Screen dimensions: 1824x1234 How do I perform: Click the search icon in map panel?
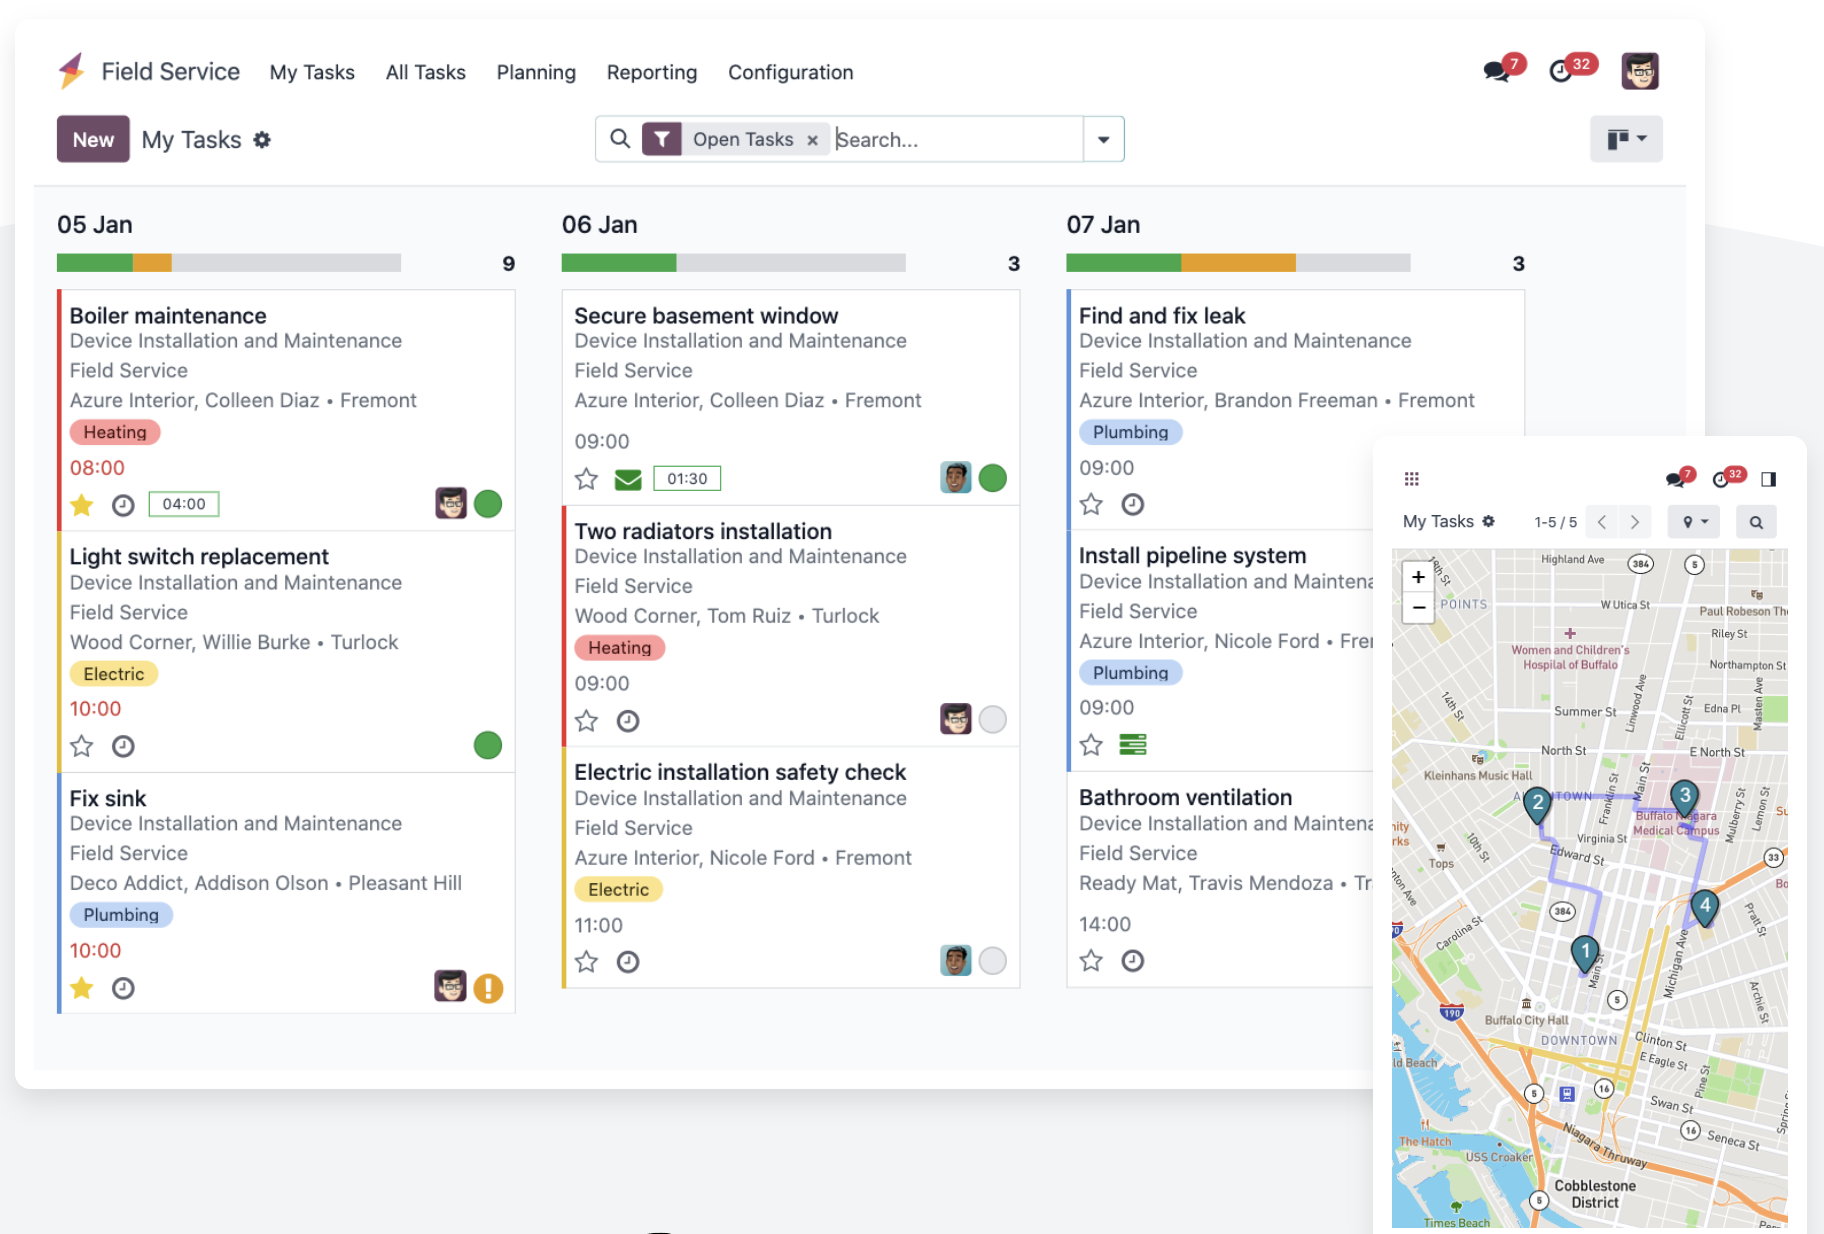pyautogui.click(x=1755, y=522)
